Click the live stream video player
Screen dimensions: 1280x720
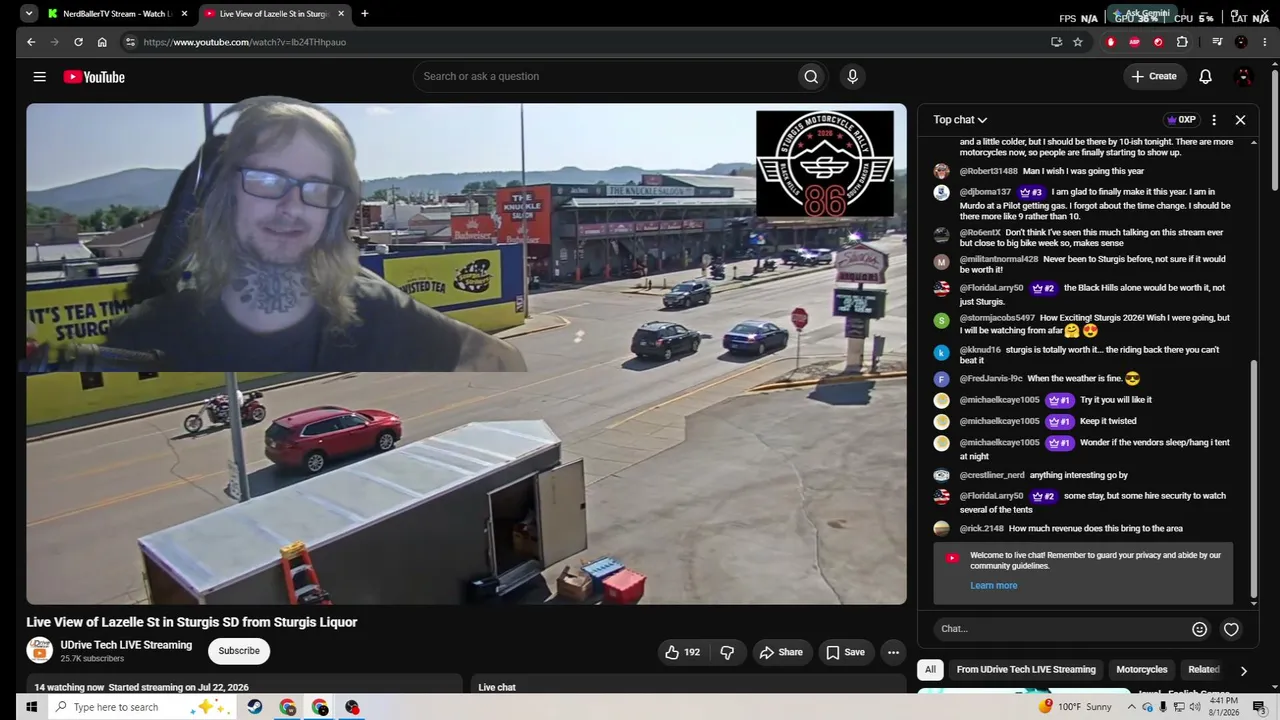point(466,354)
